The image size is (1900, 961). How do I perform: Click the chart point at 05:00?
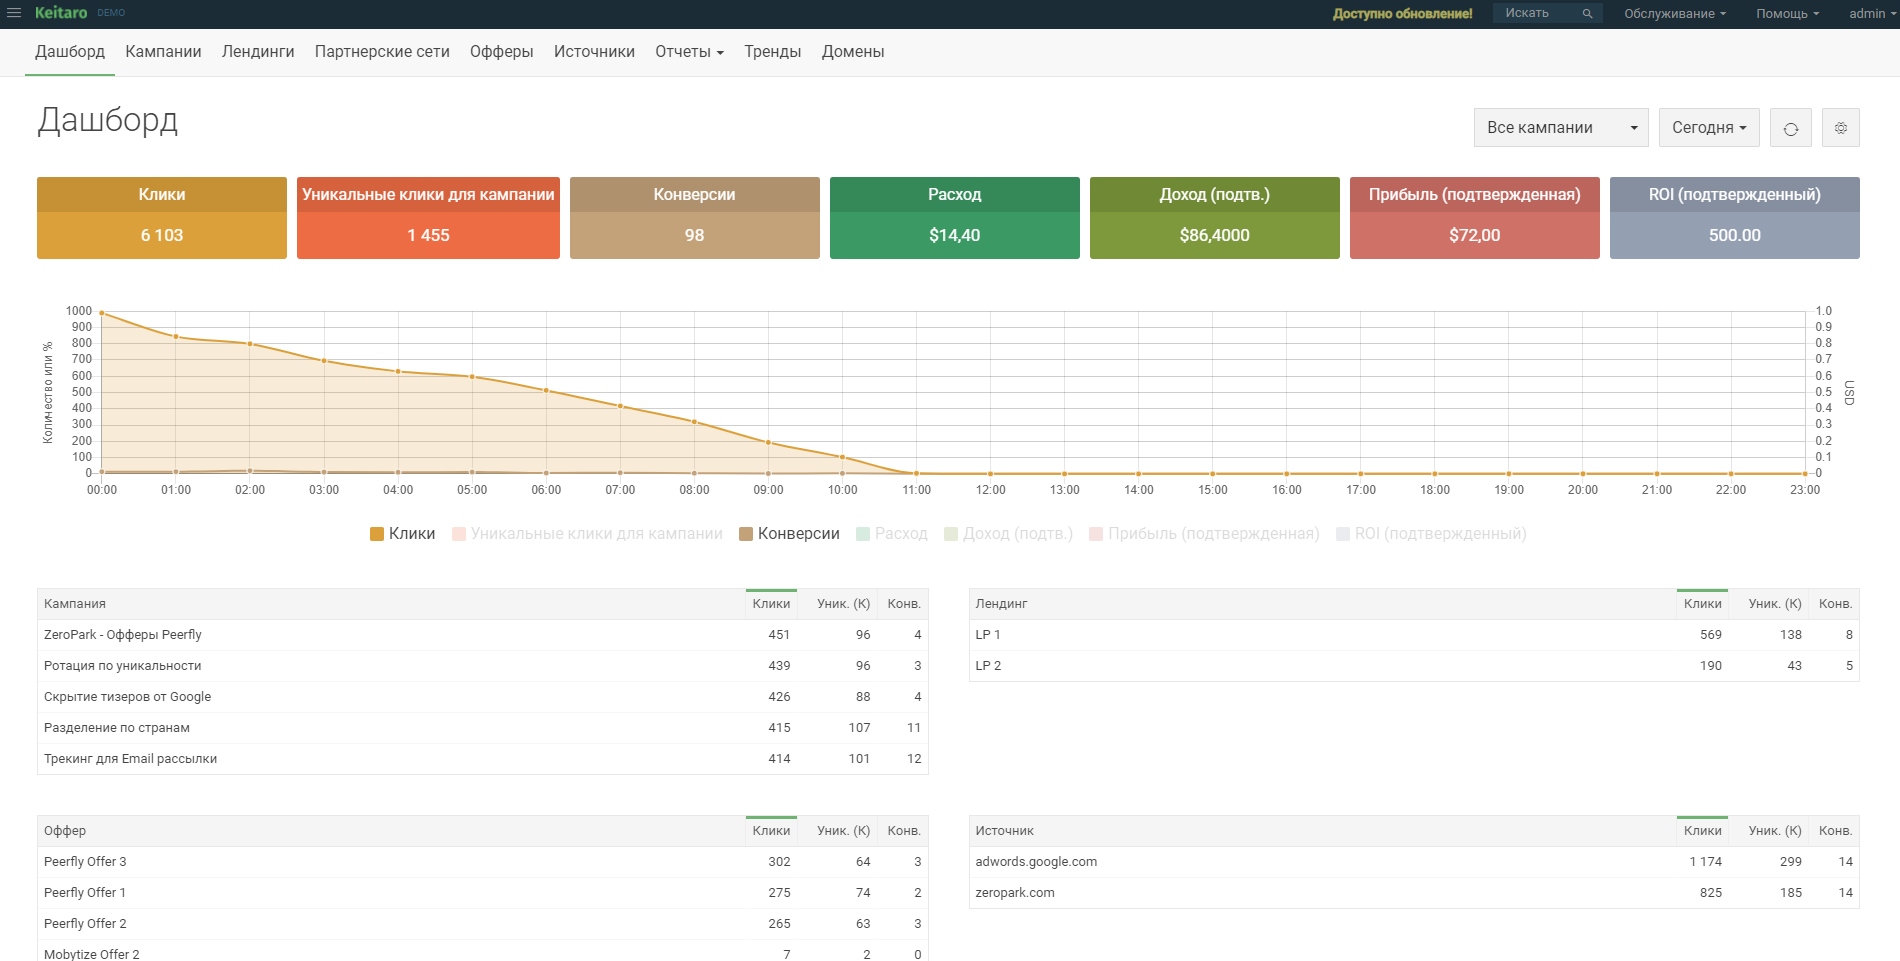pos(472,376)
